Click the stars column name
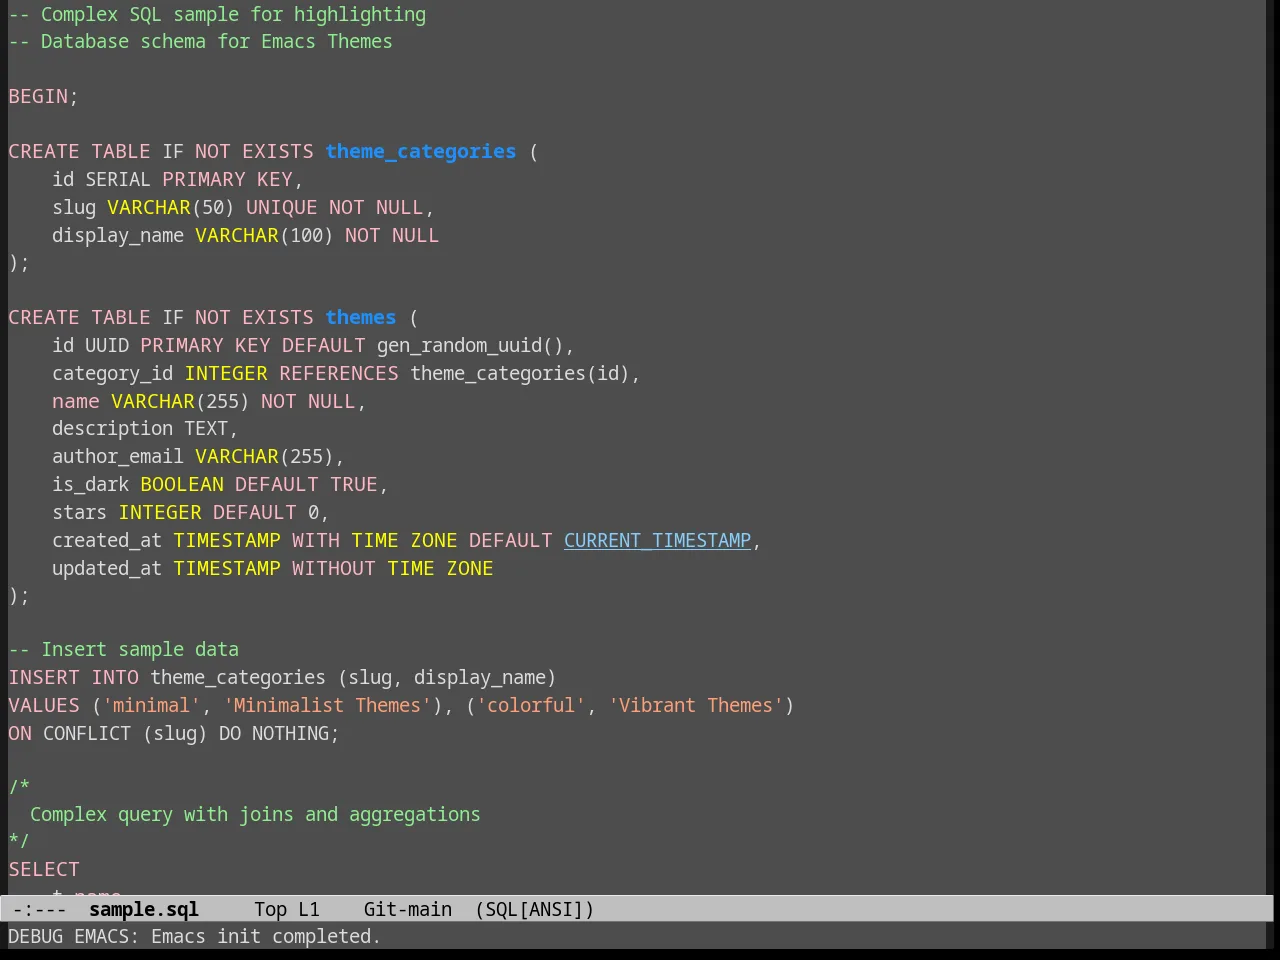This screenshot has width=1280, height=960. (79, 512)
